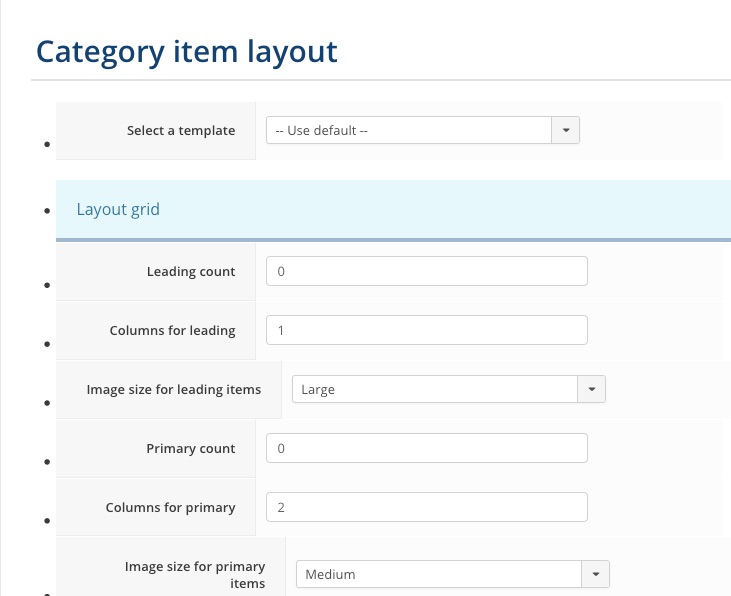Open the Select a template dropdown
Image resolution: width=731 pixels, height=596 pixels.
pyautogui.click(x=423, y=130)
